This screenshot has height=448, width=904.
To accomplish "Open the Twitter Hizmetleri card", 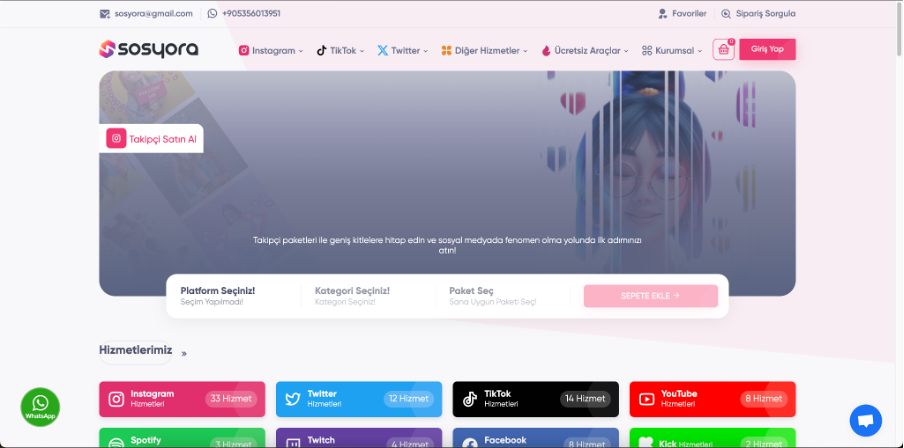I will [359, 399].
